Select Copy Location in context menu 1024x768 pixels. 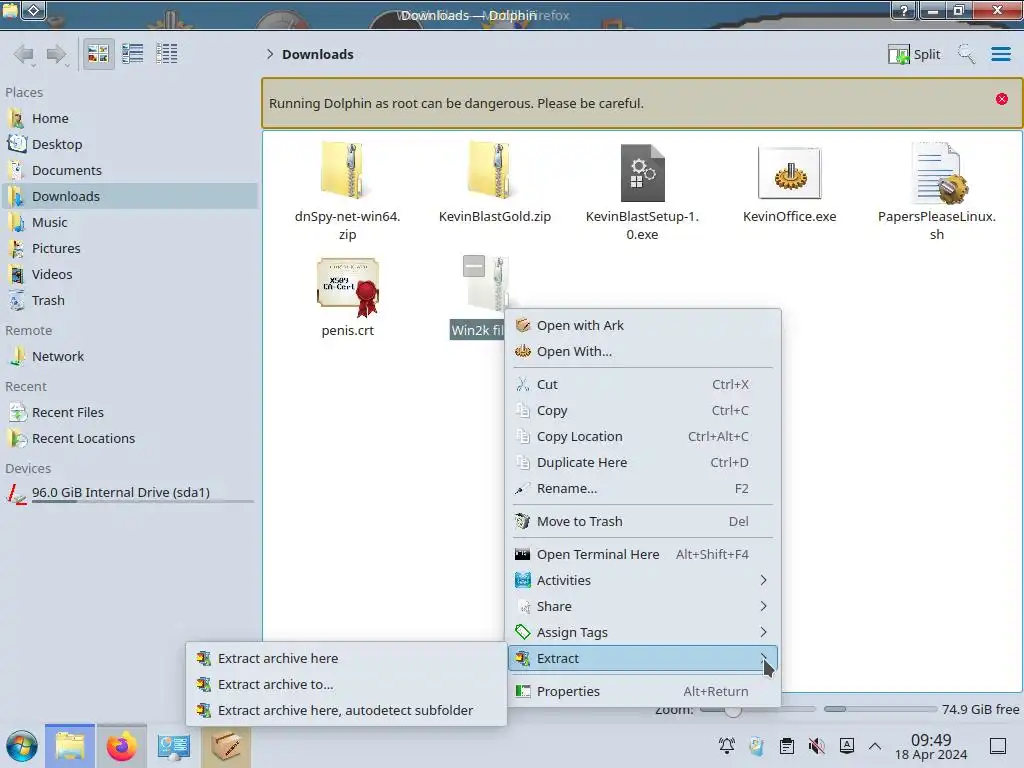[x=644, y=437]
